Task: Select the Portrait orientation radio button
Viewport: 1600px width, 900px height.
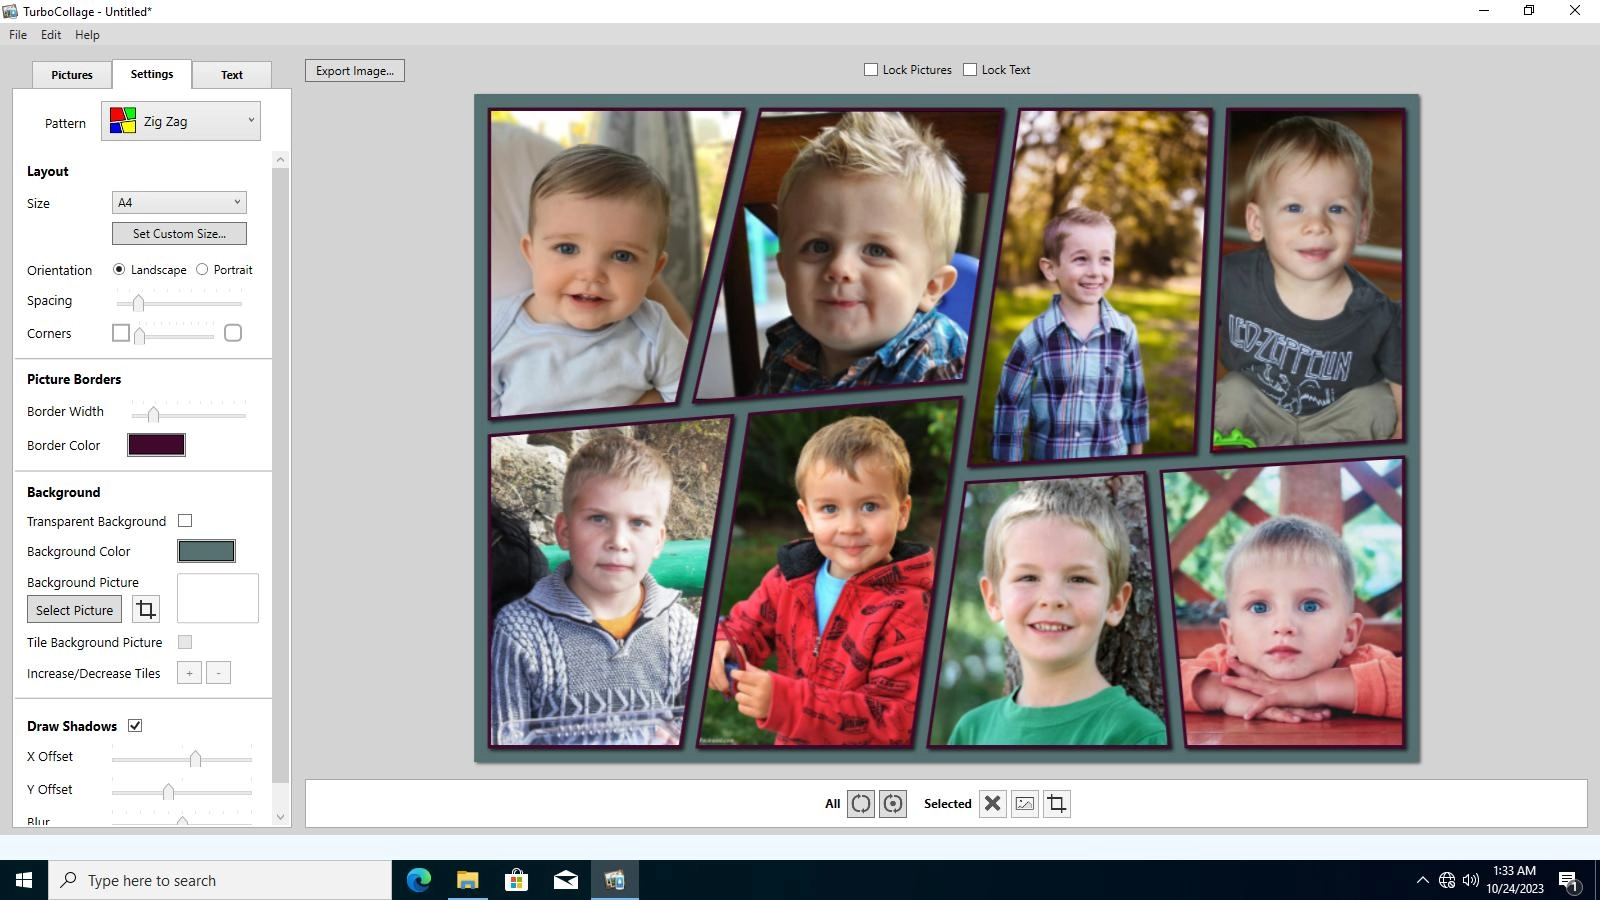Action: point(202,270)
